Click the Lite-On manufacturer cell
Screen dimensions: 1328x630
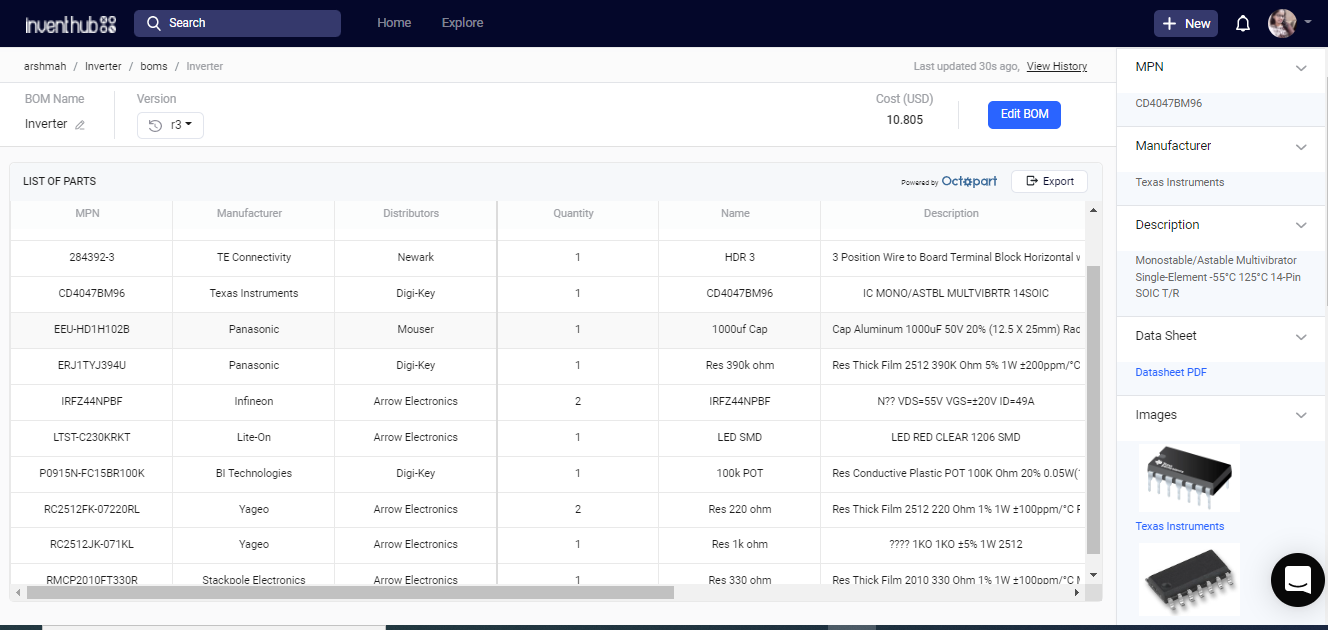click(x=254, y=438)
